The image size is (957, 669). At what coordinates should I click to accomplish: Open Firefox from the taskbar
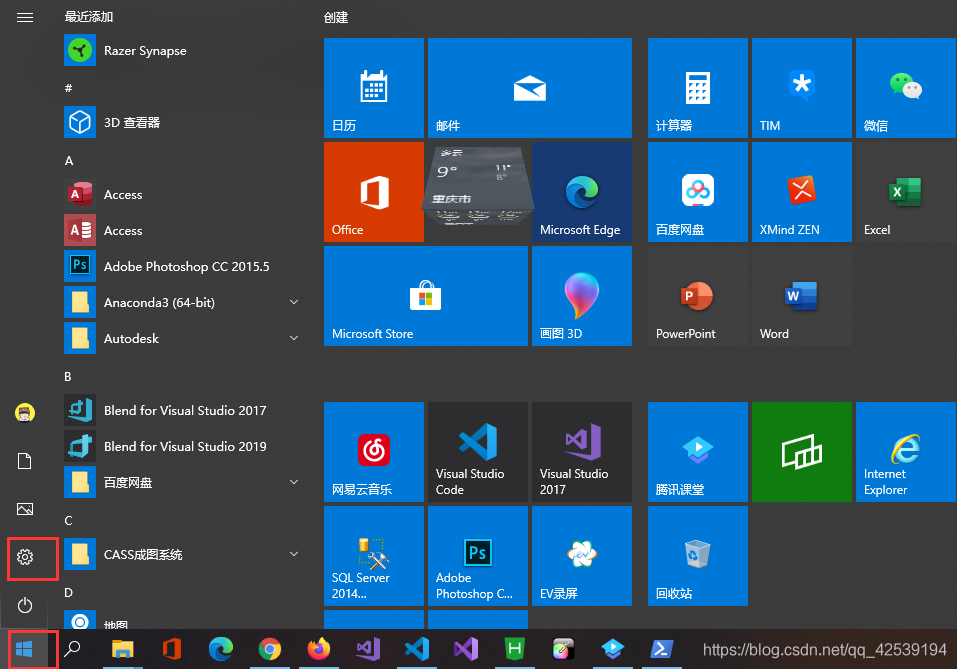(319, 649)
